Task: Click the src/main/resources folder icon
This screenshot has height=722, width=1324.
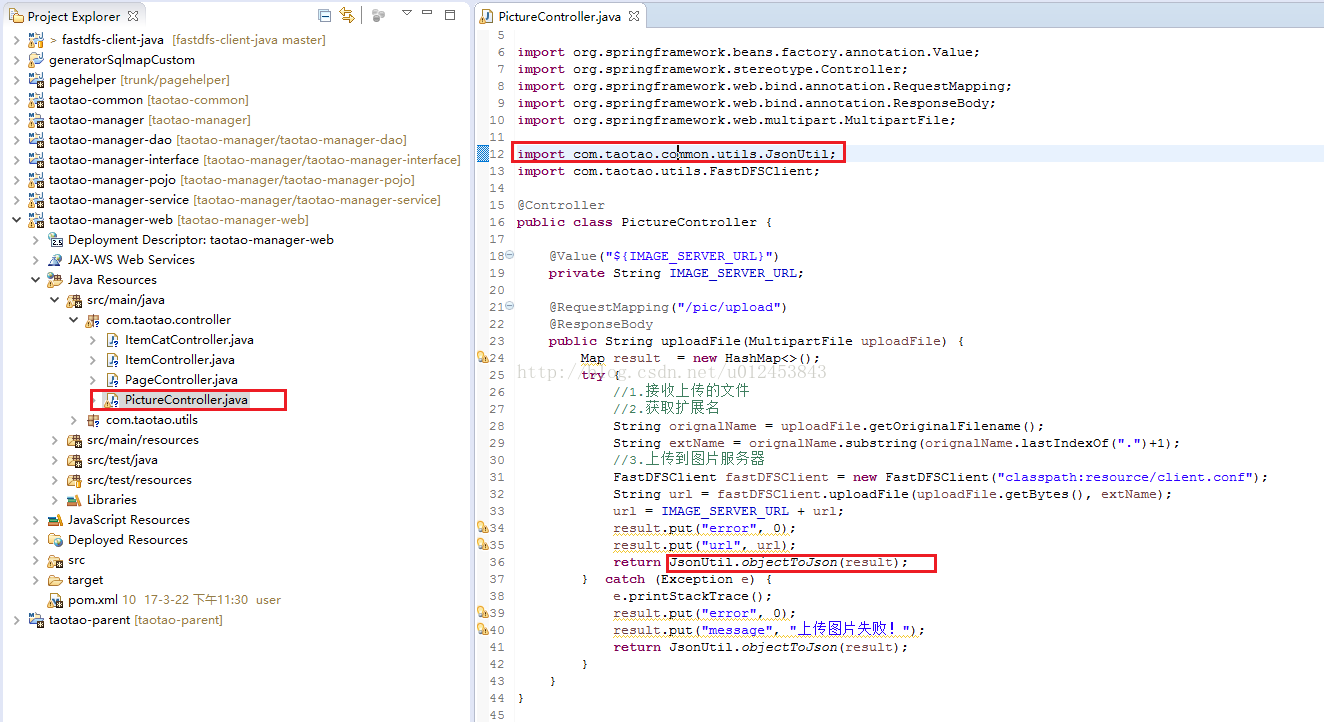Action: (x=75, y=440)
